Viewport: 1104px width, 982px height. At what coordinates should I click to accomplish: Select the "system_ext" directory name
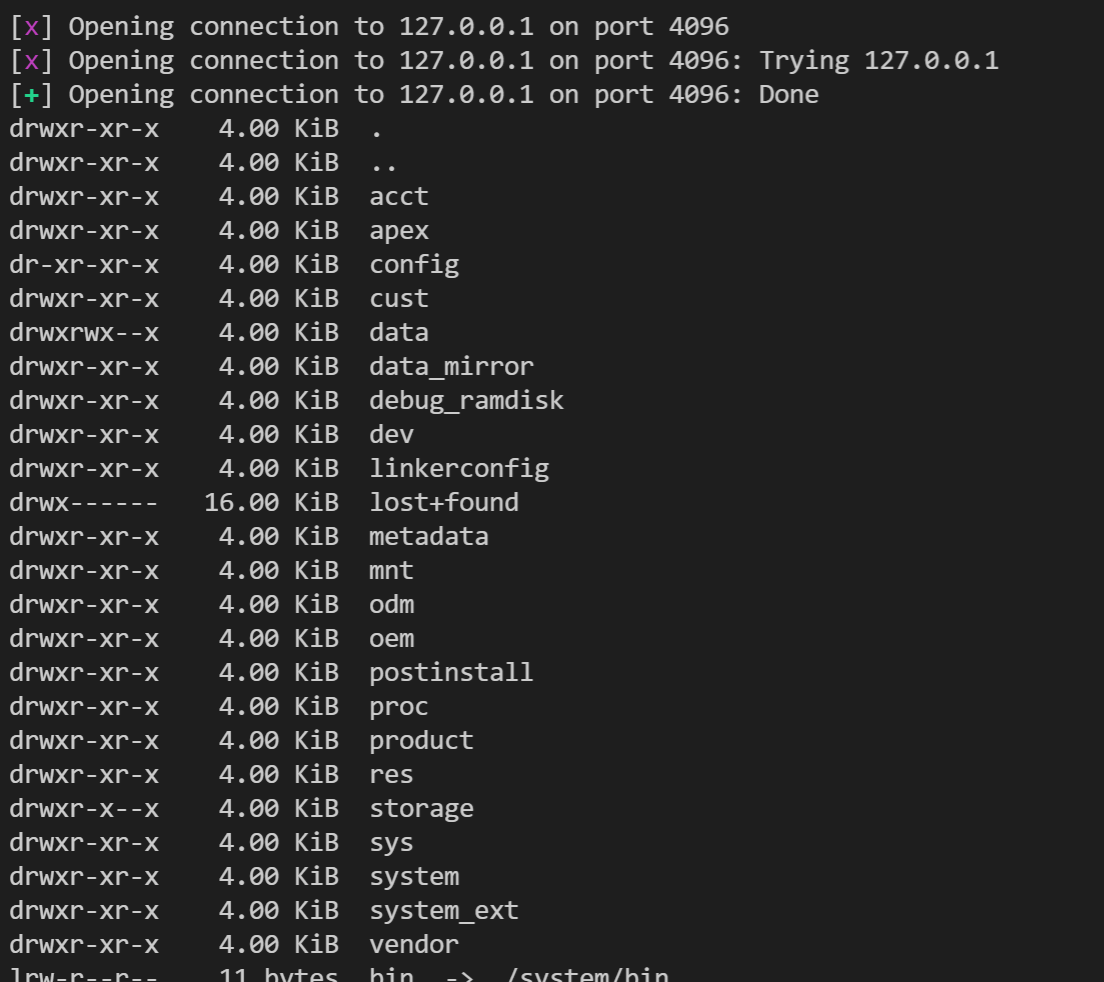444,910
